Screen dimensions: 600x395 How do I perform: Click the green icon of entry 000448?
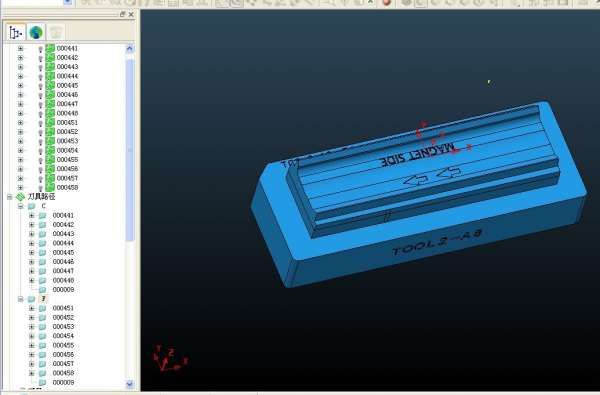point(50,113)
